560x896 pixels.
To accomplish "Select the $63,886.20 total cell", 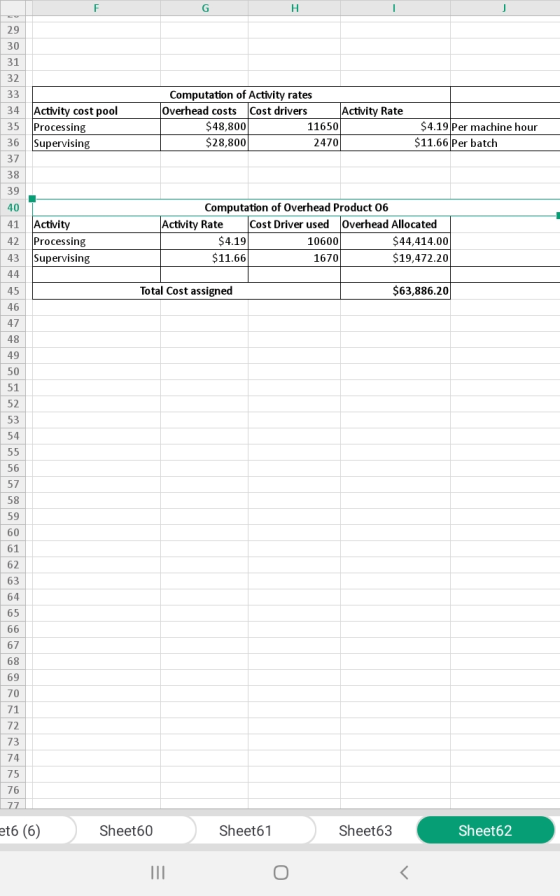I will [395, 291].
